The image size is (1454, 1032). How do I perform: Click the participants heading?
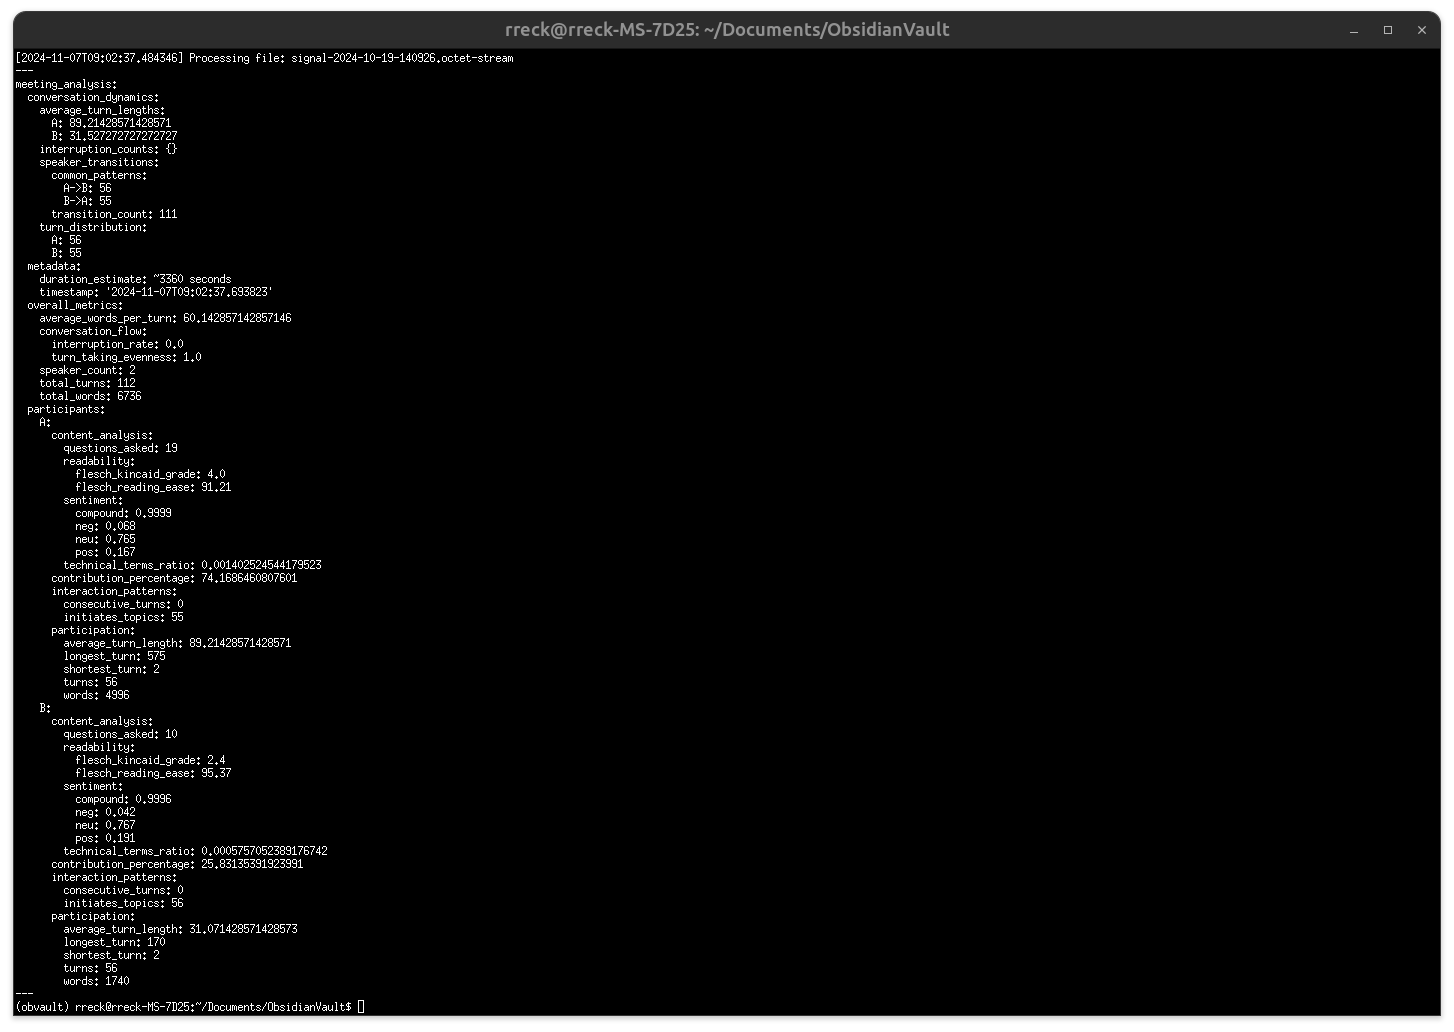click(x=66, y=409)
